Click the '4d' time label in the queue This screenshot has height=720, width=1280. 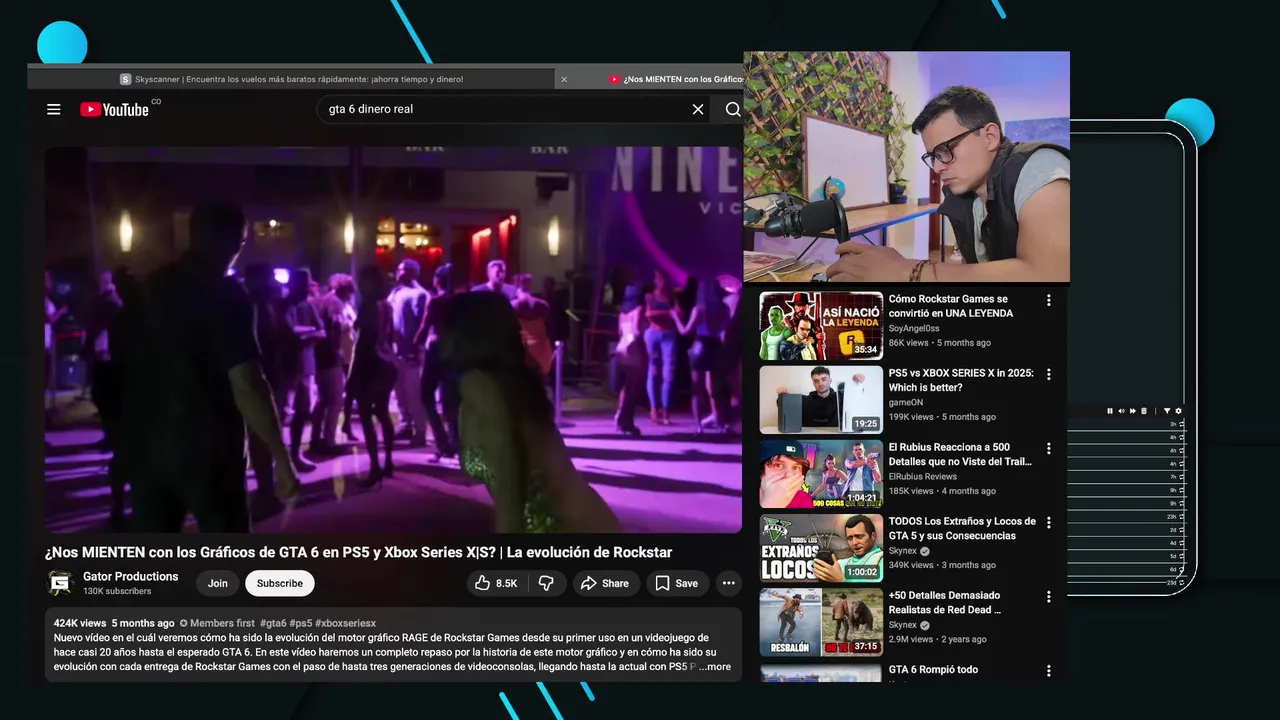[1173, 543]
